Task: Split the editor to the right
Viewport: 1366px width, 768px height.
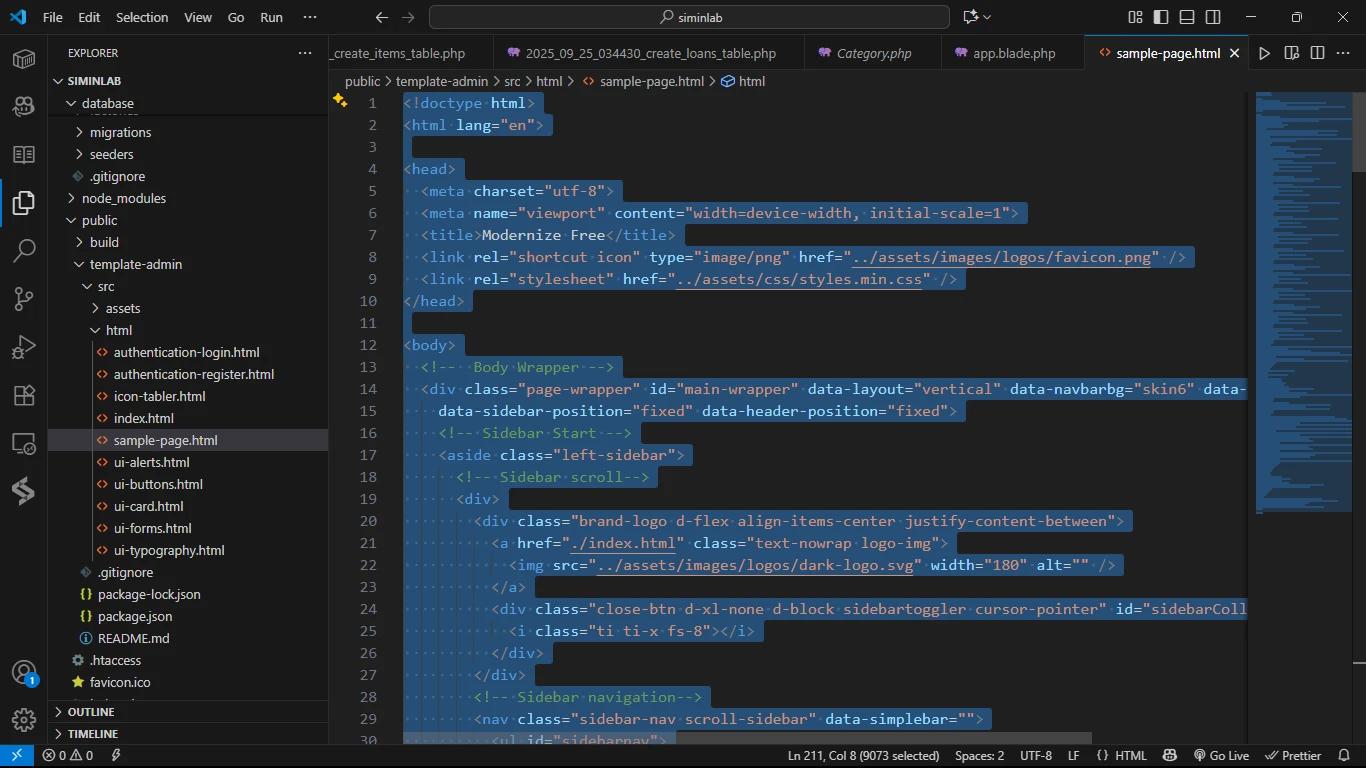Action: click(1318, 53)
